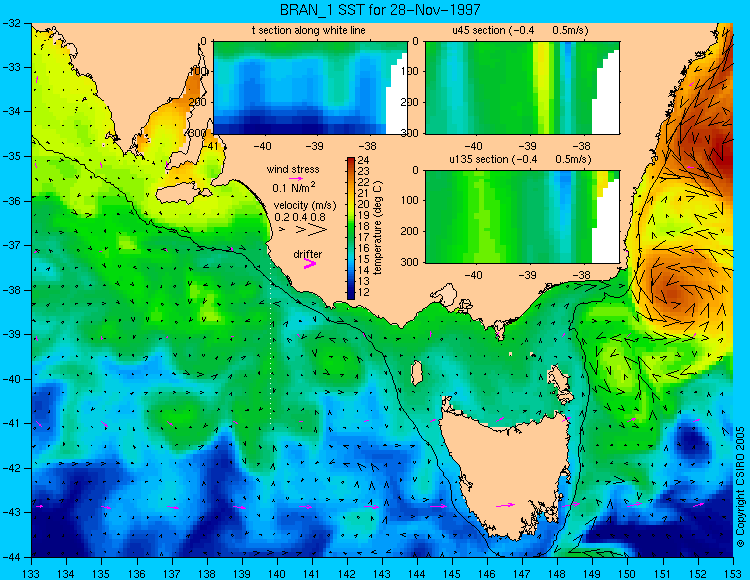Click the 'wind stress' legend label
The width and height of the screenshot is (750, 580).
293,169
